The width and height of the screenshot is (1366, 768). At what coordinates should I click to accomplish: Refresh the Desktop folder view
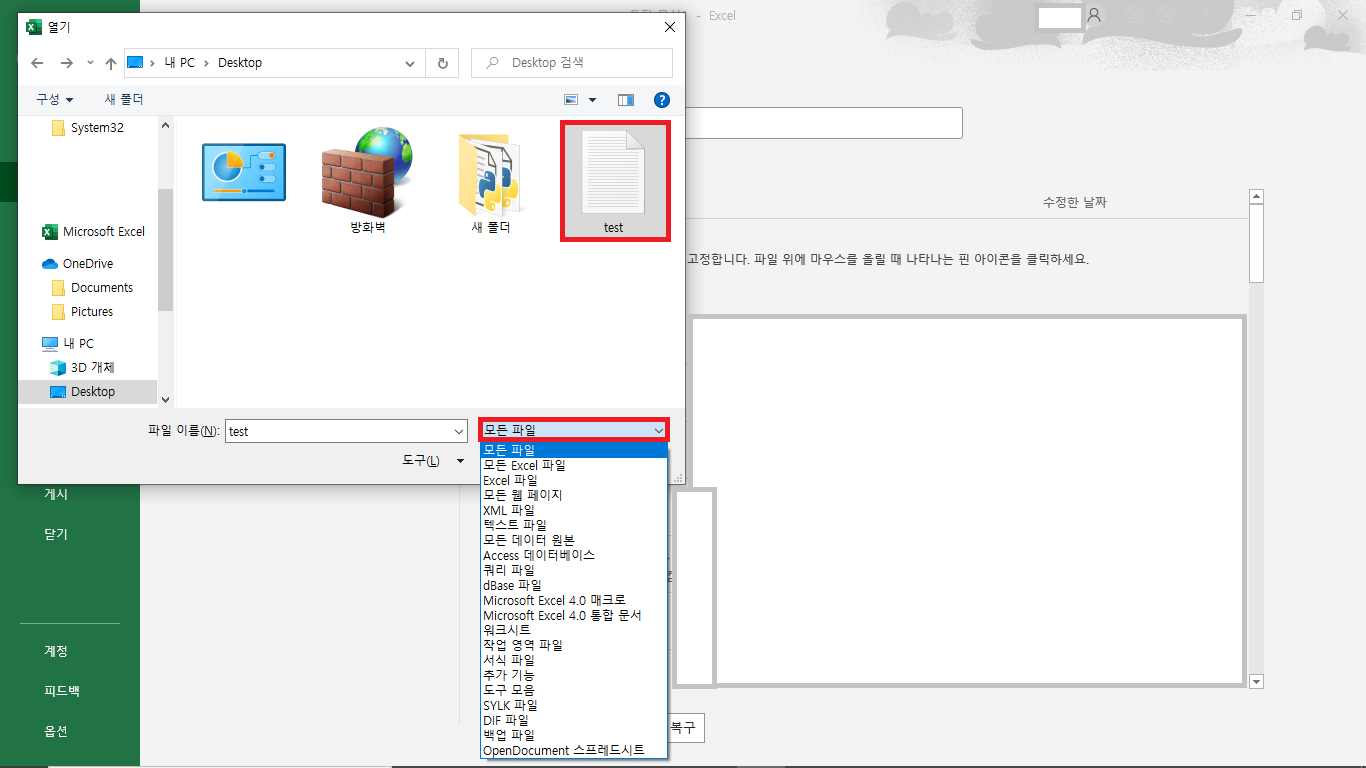(x=442, y=63)
